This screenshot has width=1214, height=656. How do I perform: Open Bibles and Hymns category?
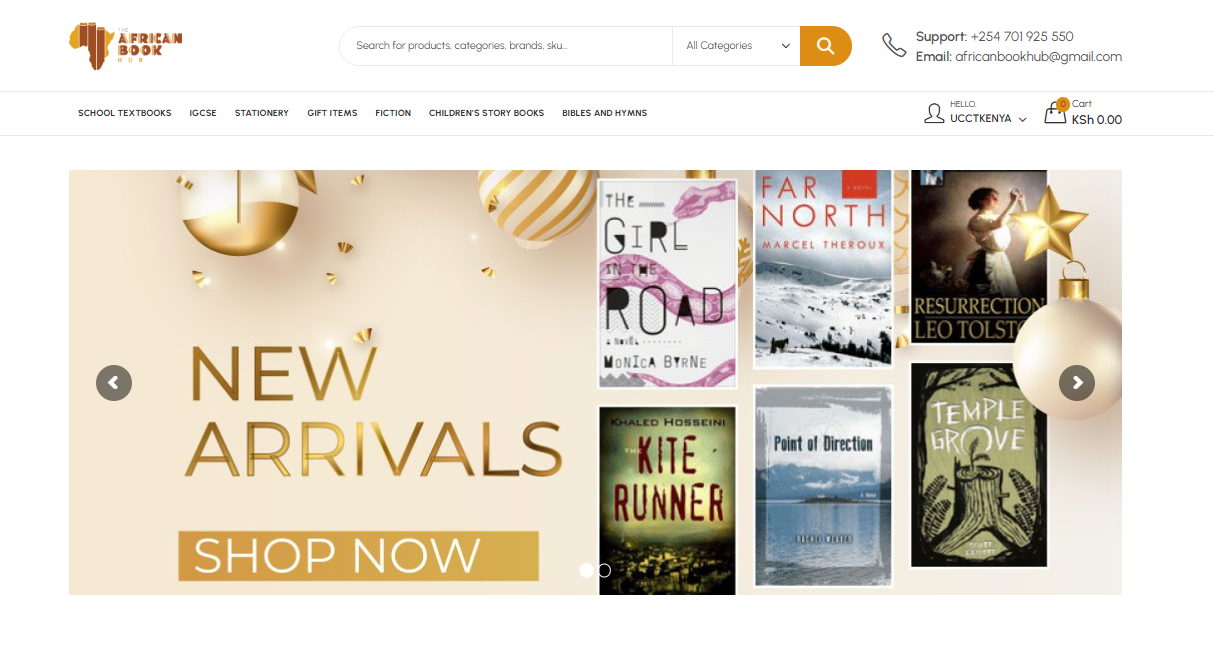point(604,113)
